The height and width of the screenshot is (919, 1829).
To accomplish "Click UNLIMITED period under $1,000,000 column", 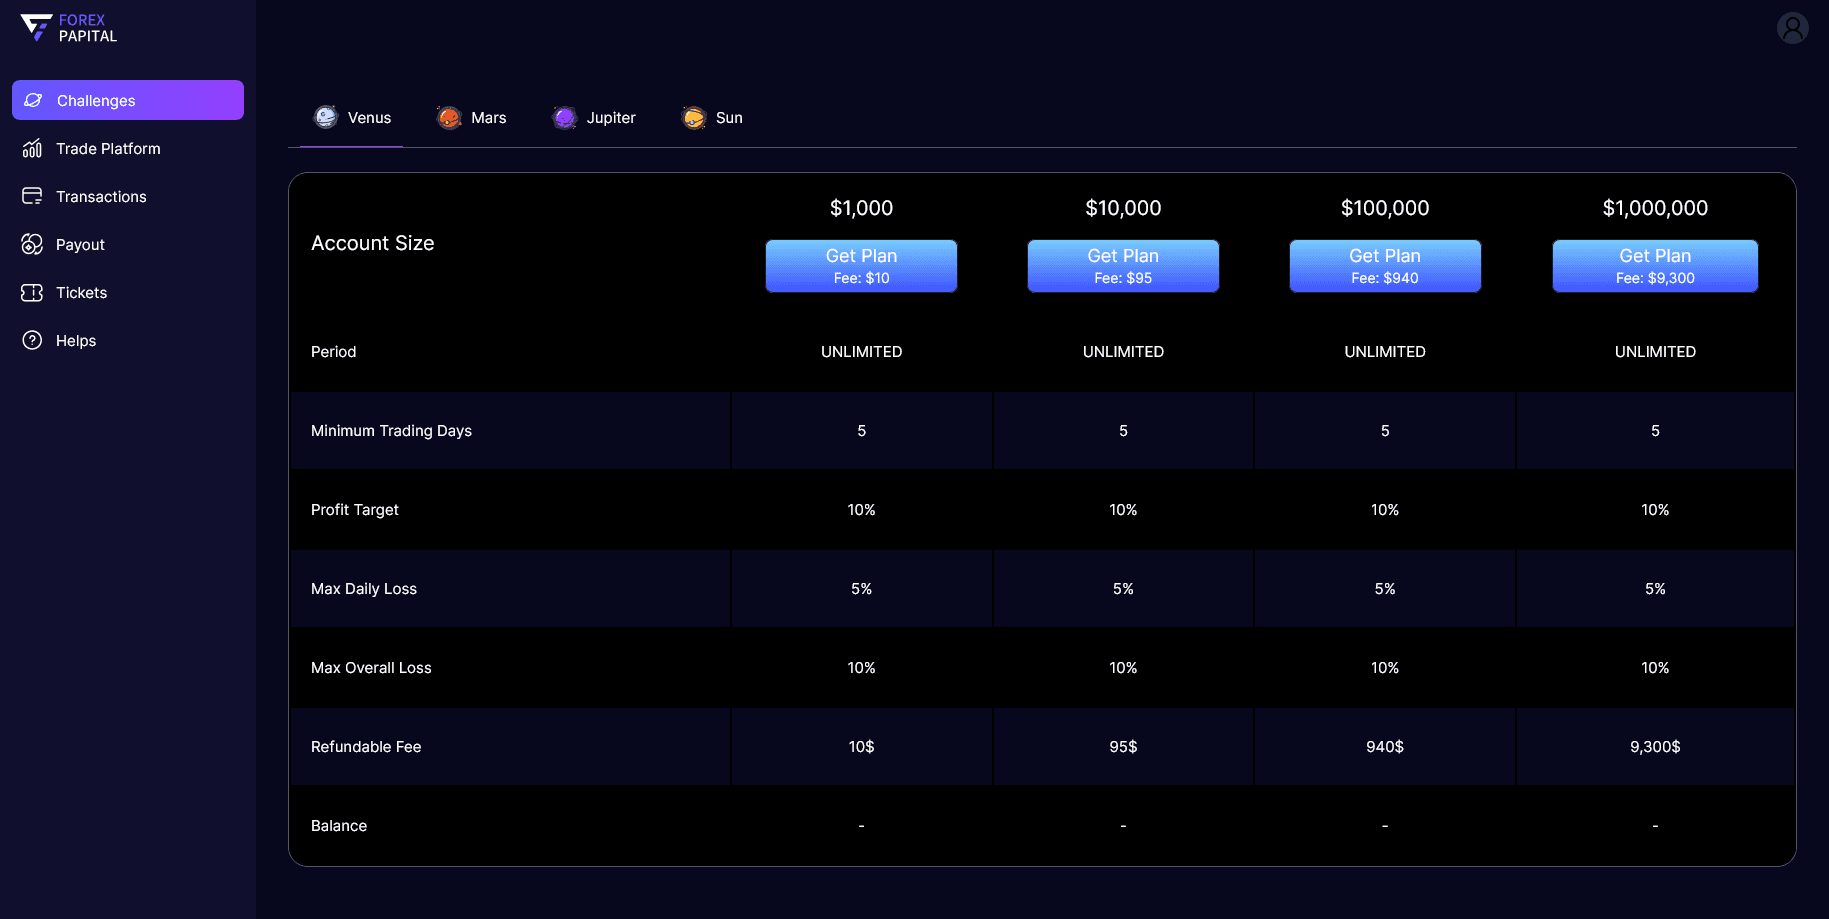I will (x=1655, y=352).
